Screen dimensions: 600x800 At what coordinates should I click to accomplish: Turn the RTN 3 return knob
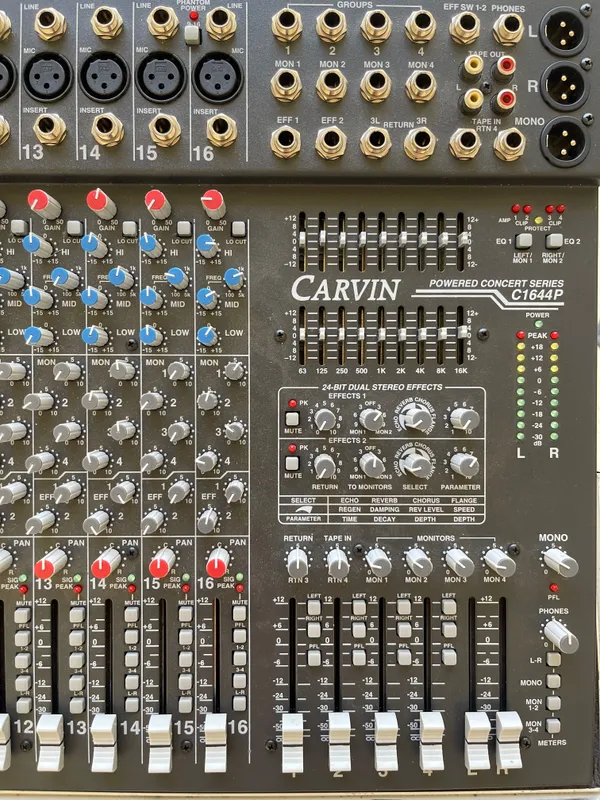pyautogui.click(x=297, y=562)
